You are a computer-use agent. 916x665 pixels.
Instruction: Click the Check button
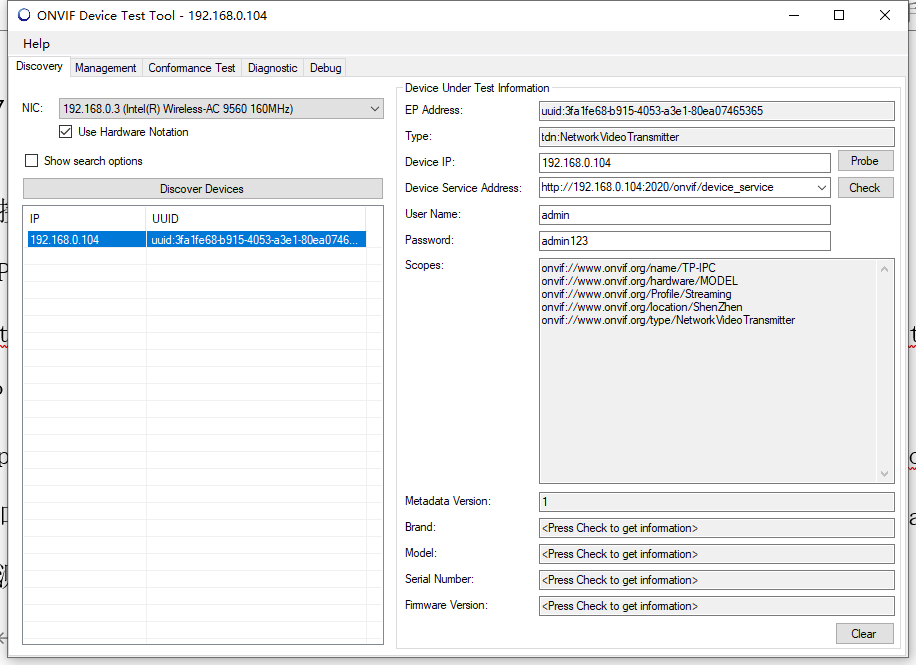pyautogui.click(x=864, y=188)
